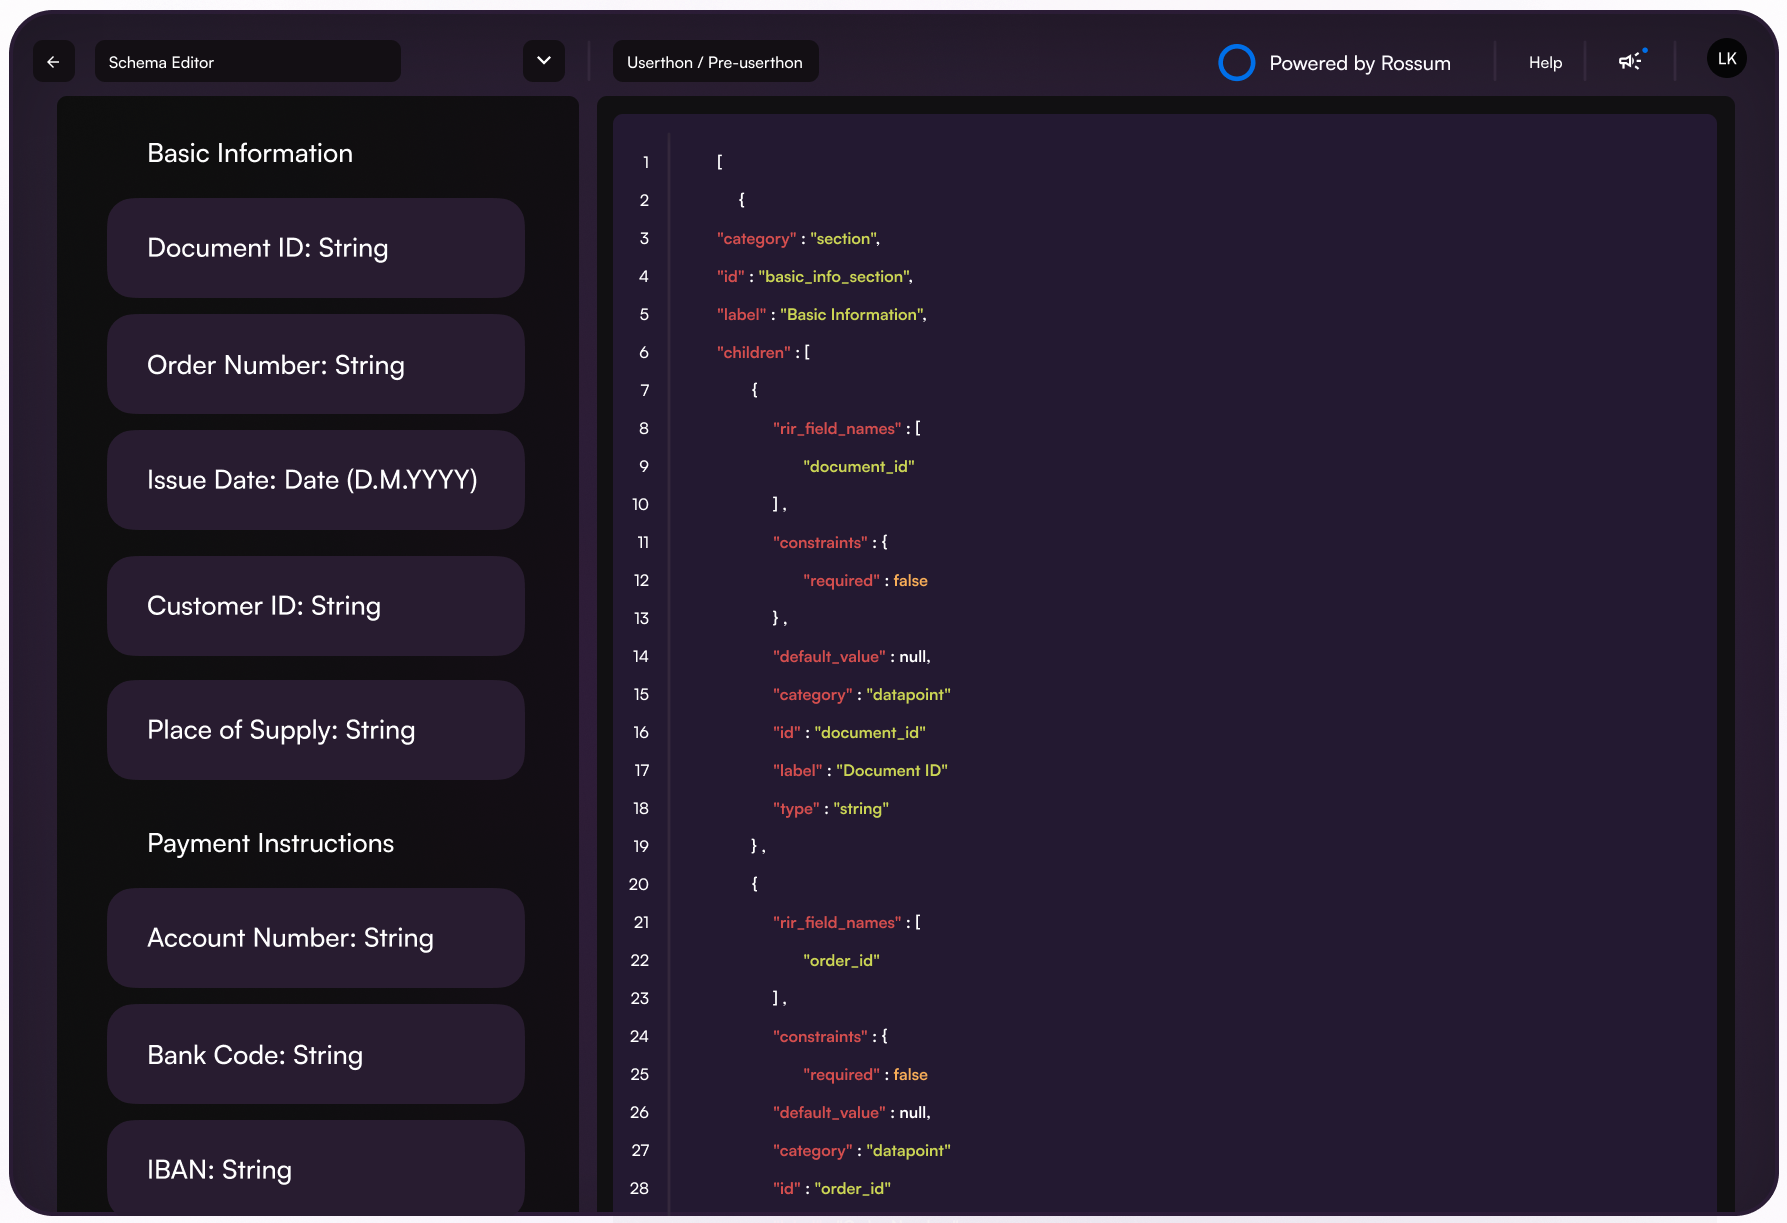
Task: Select the Document ID: String field
Action: 316,248
